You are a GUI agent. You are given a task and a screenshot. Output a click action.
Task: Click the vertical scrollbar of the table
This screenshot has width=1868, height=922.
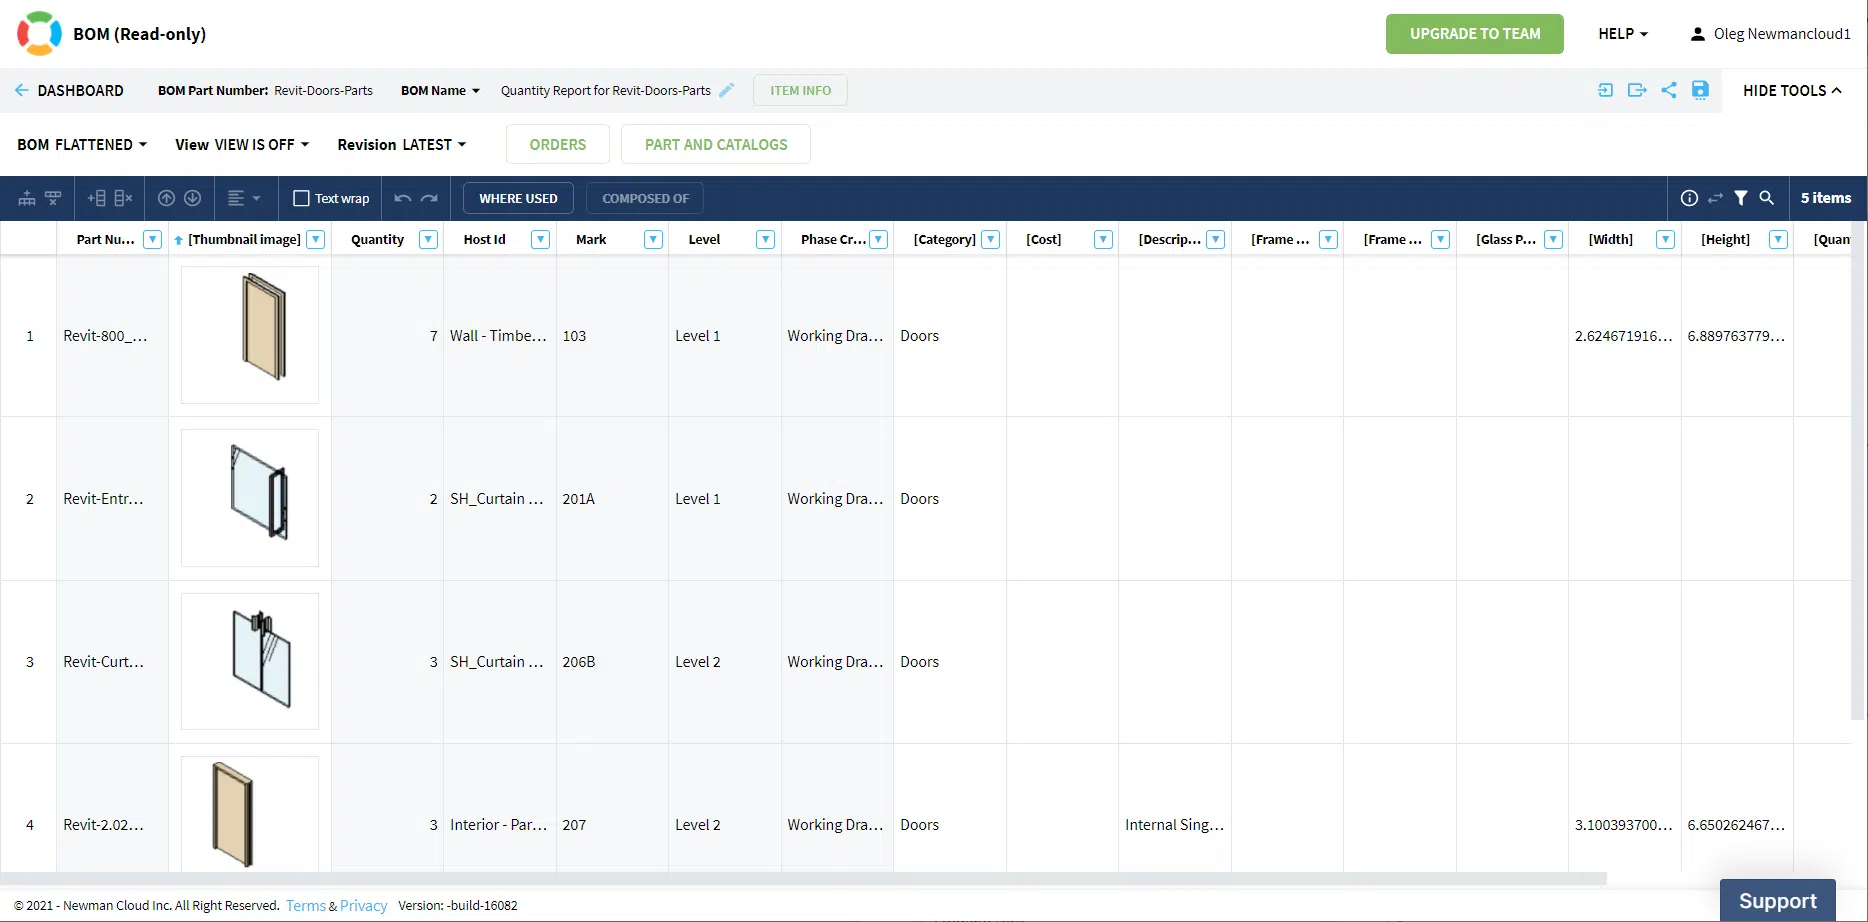(1858, 470)
